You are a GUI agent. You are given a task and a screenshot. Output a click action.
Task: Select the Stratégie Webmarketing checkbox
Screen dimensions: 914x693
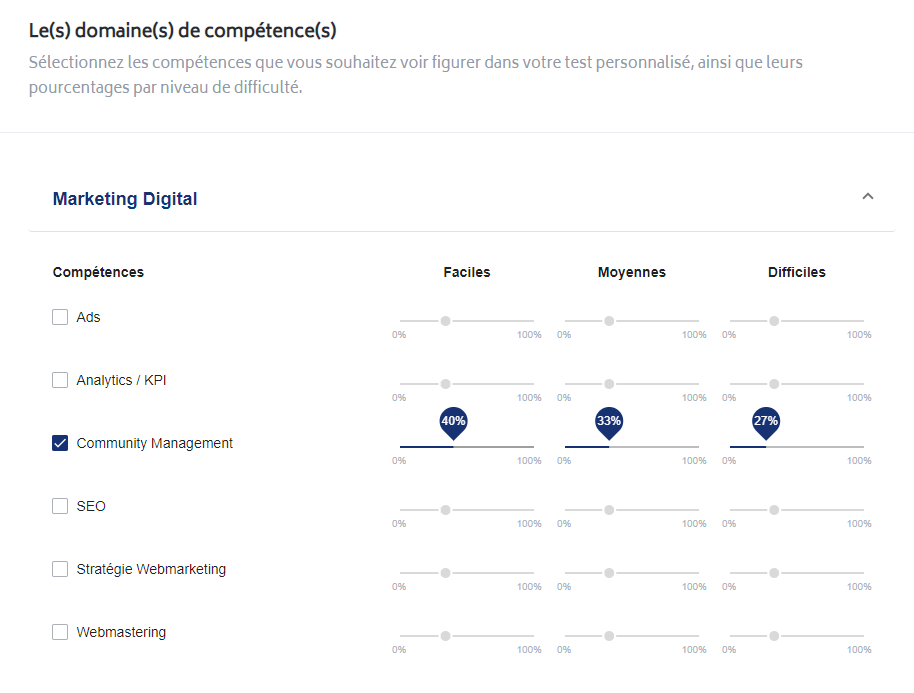[60, 569]
